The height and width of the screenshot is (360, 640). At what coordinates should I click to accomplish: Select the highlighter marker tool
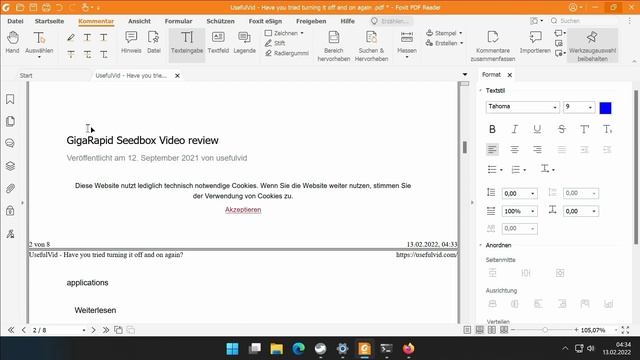point(71,38)
